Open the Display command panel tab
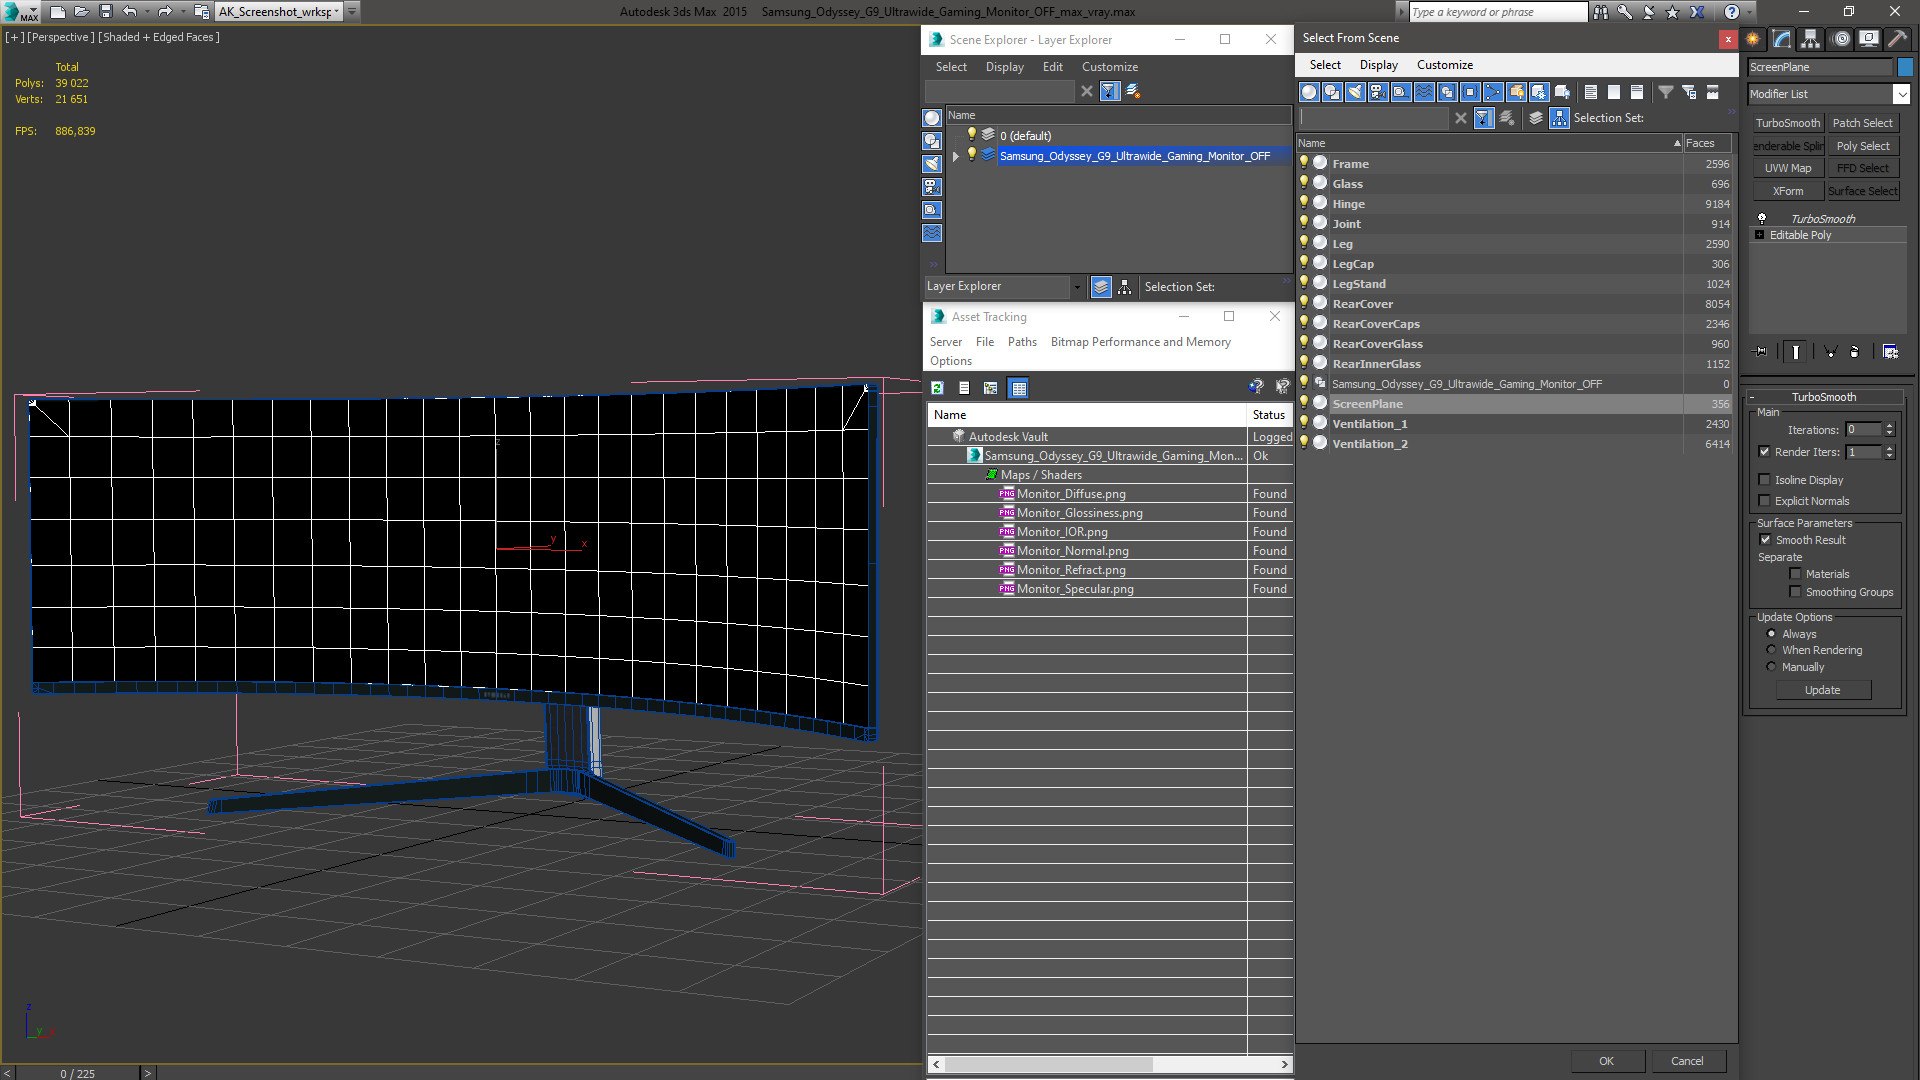Screen dimensions: 1920x1080 pos(1869,39)
